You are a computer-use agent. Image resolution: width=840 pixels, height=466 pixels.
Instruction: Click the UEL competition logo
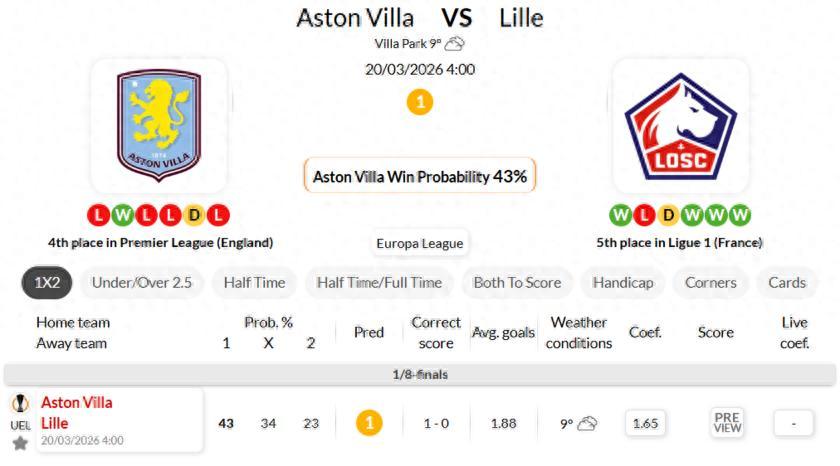[x=20, y=405]
